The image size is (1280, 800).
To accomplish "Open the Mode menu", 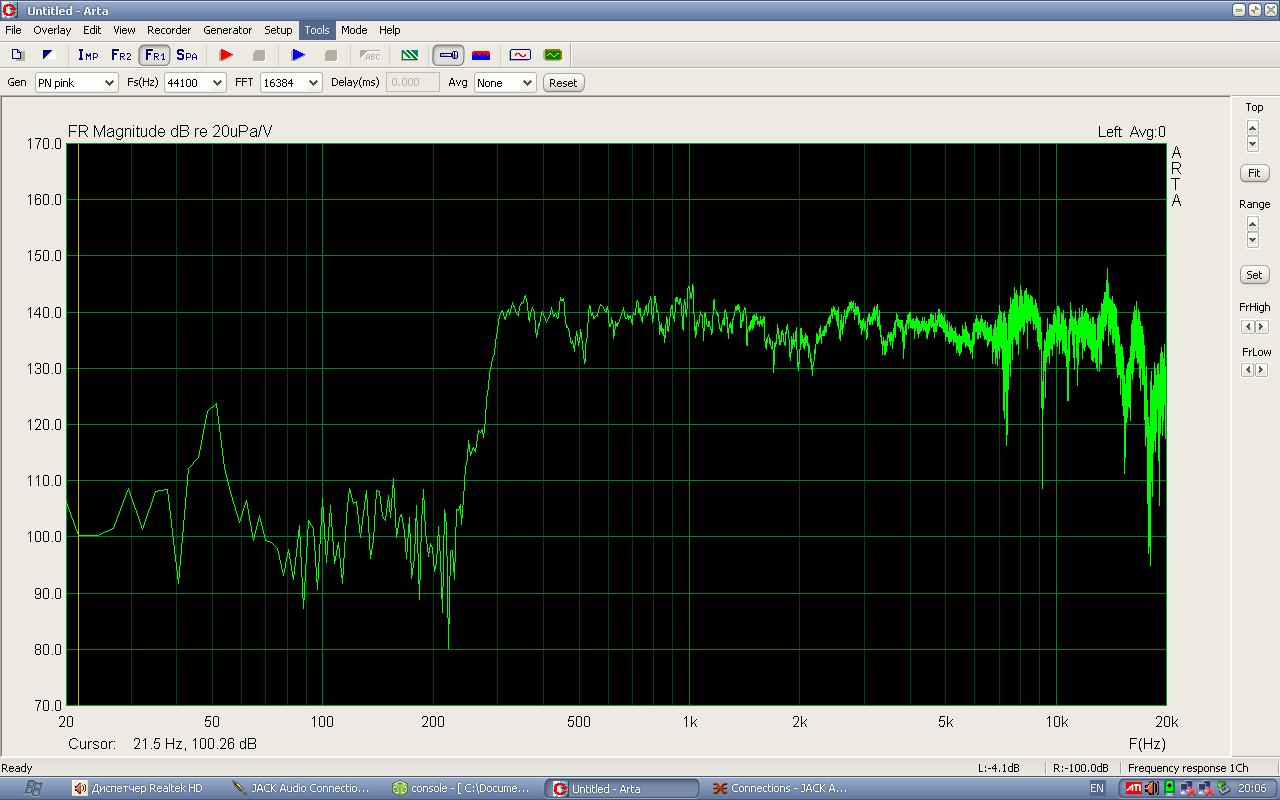I will [354, 30].
